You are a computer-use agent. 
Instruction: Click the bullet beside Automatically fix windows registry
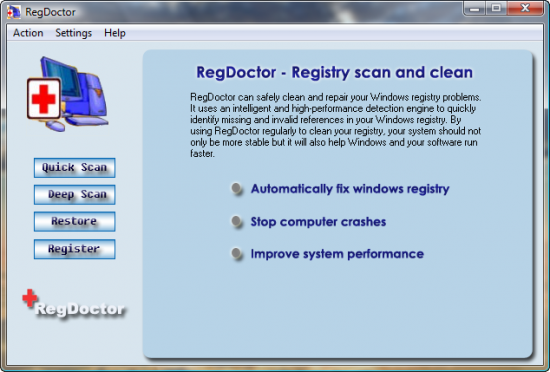237,189
